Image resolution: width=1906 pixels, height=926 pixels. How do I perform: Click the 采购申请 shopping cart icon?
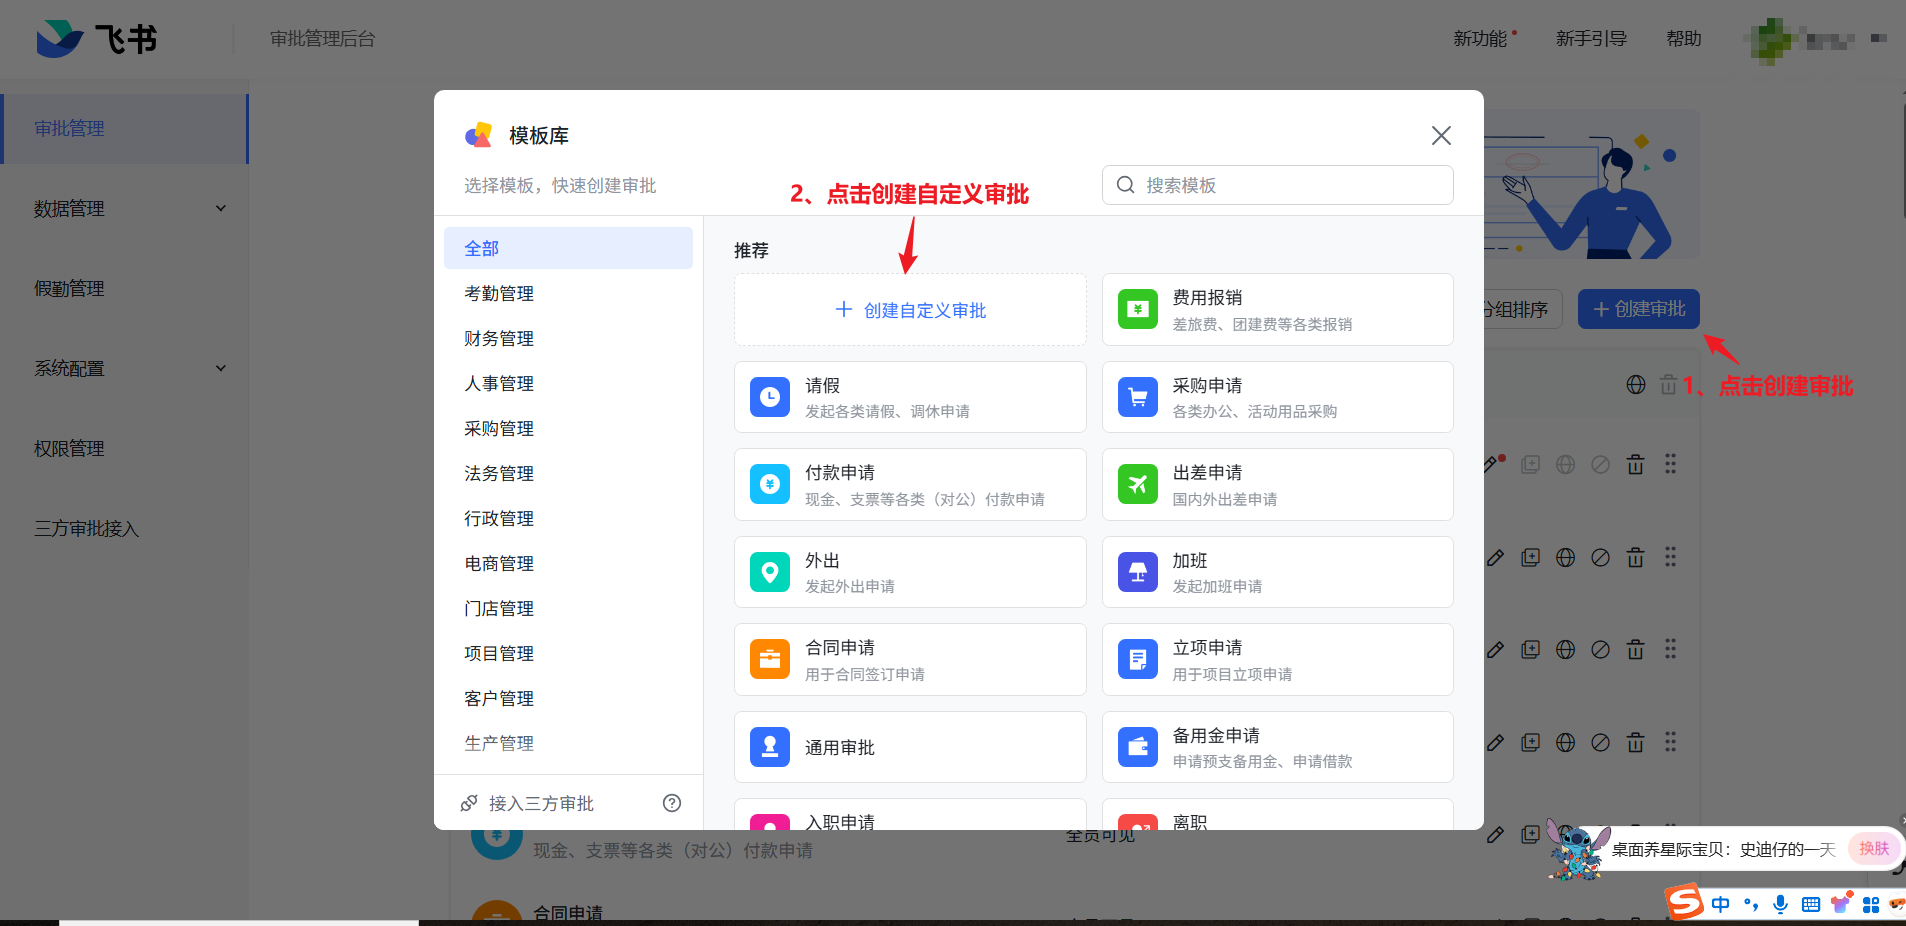[1137, 397]
